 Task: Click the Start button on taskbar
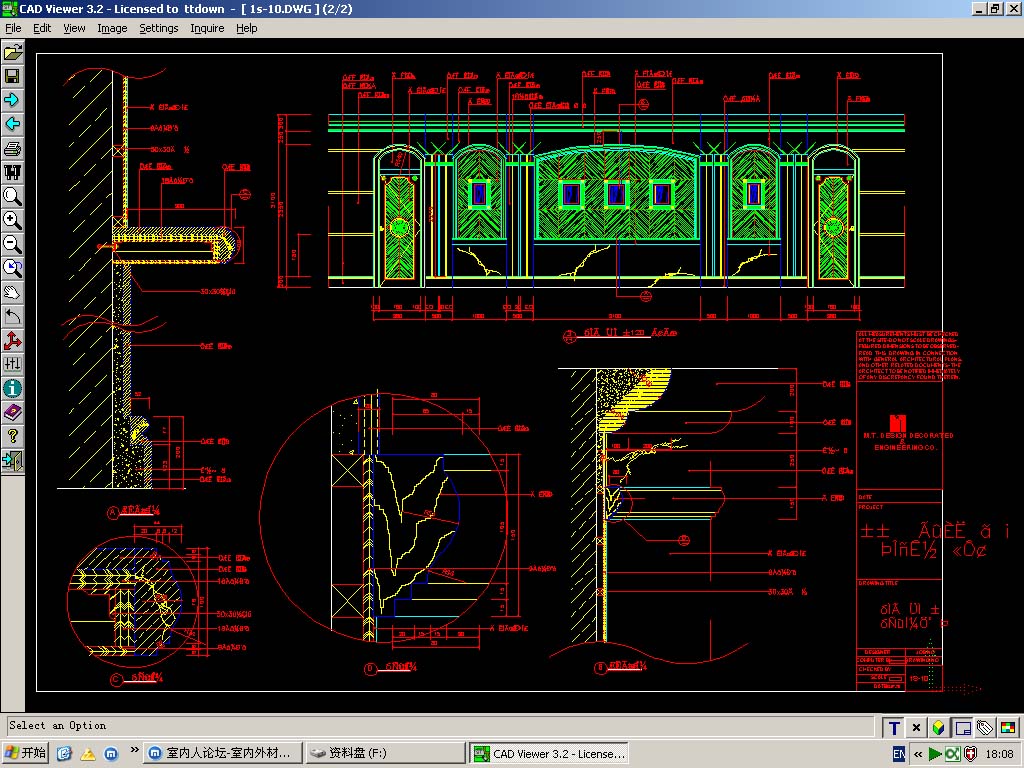(x=26, y=753)
